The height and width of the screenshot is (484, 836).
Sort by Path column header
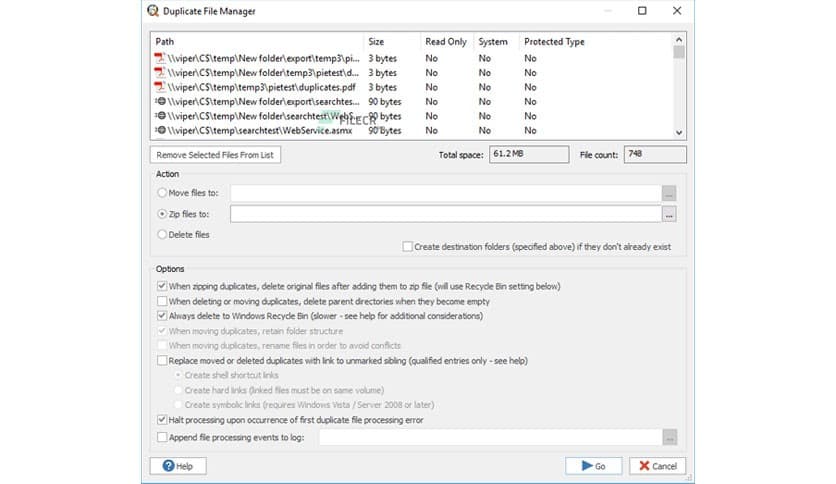click(258, 42)
